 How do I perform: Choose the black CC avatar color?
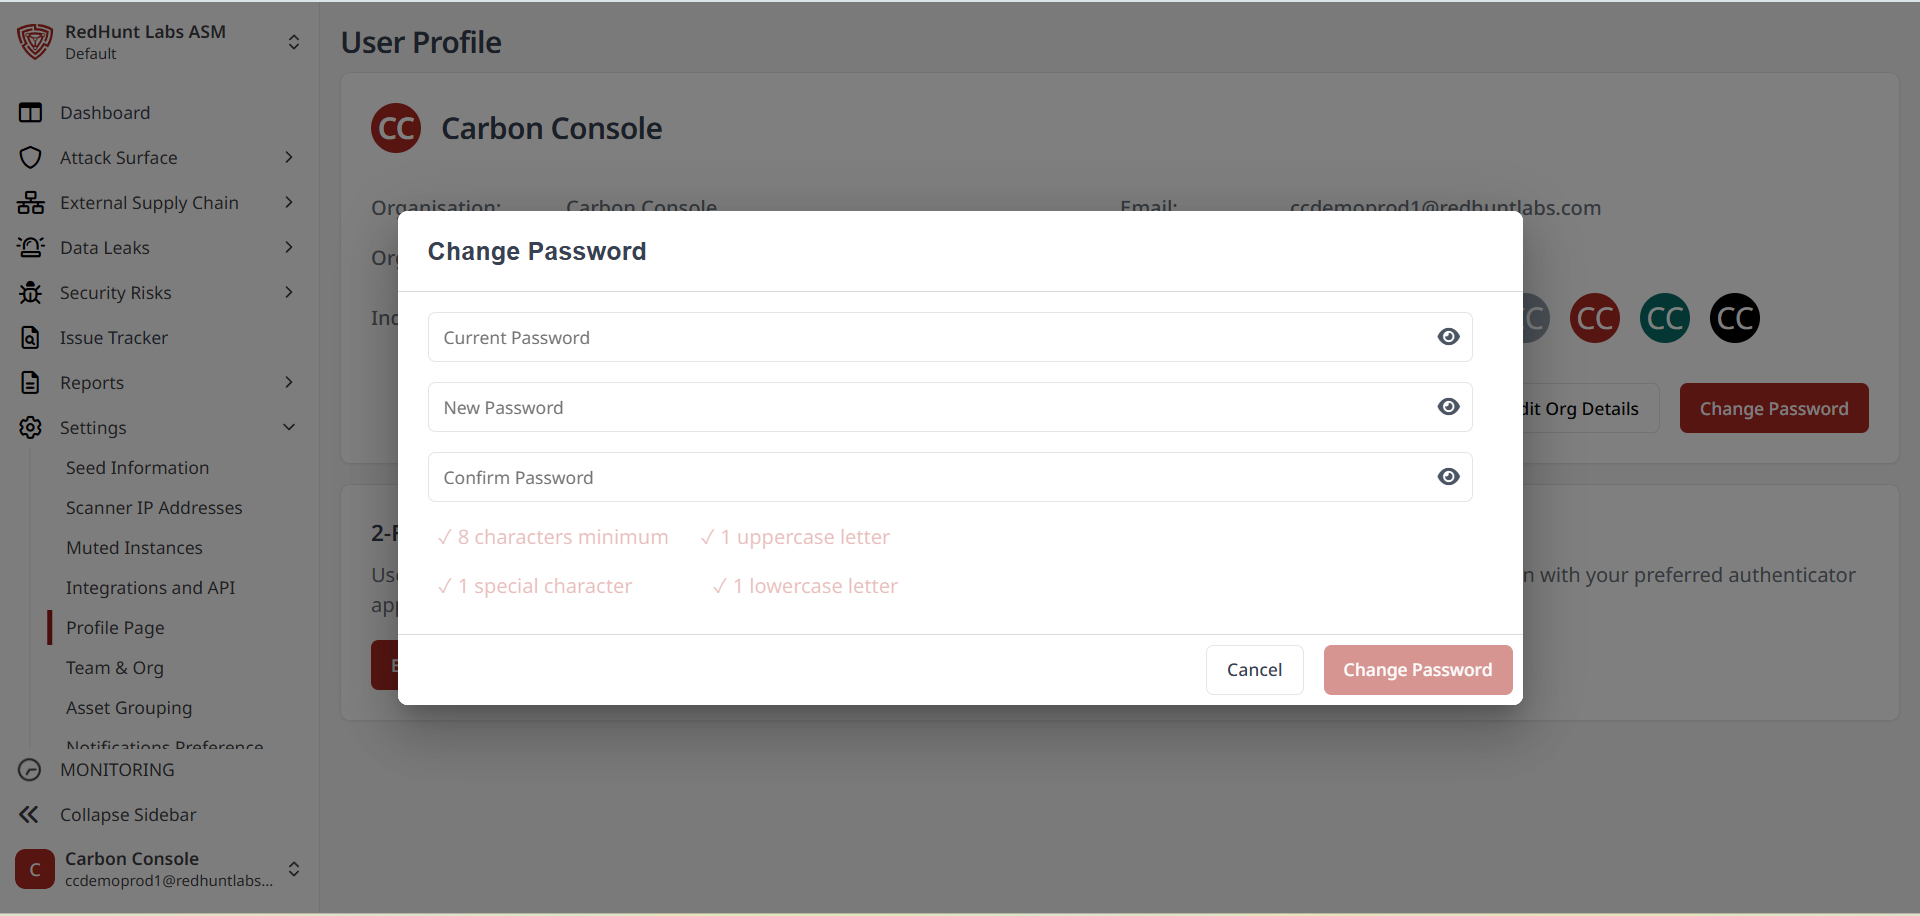(1734, 319)
